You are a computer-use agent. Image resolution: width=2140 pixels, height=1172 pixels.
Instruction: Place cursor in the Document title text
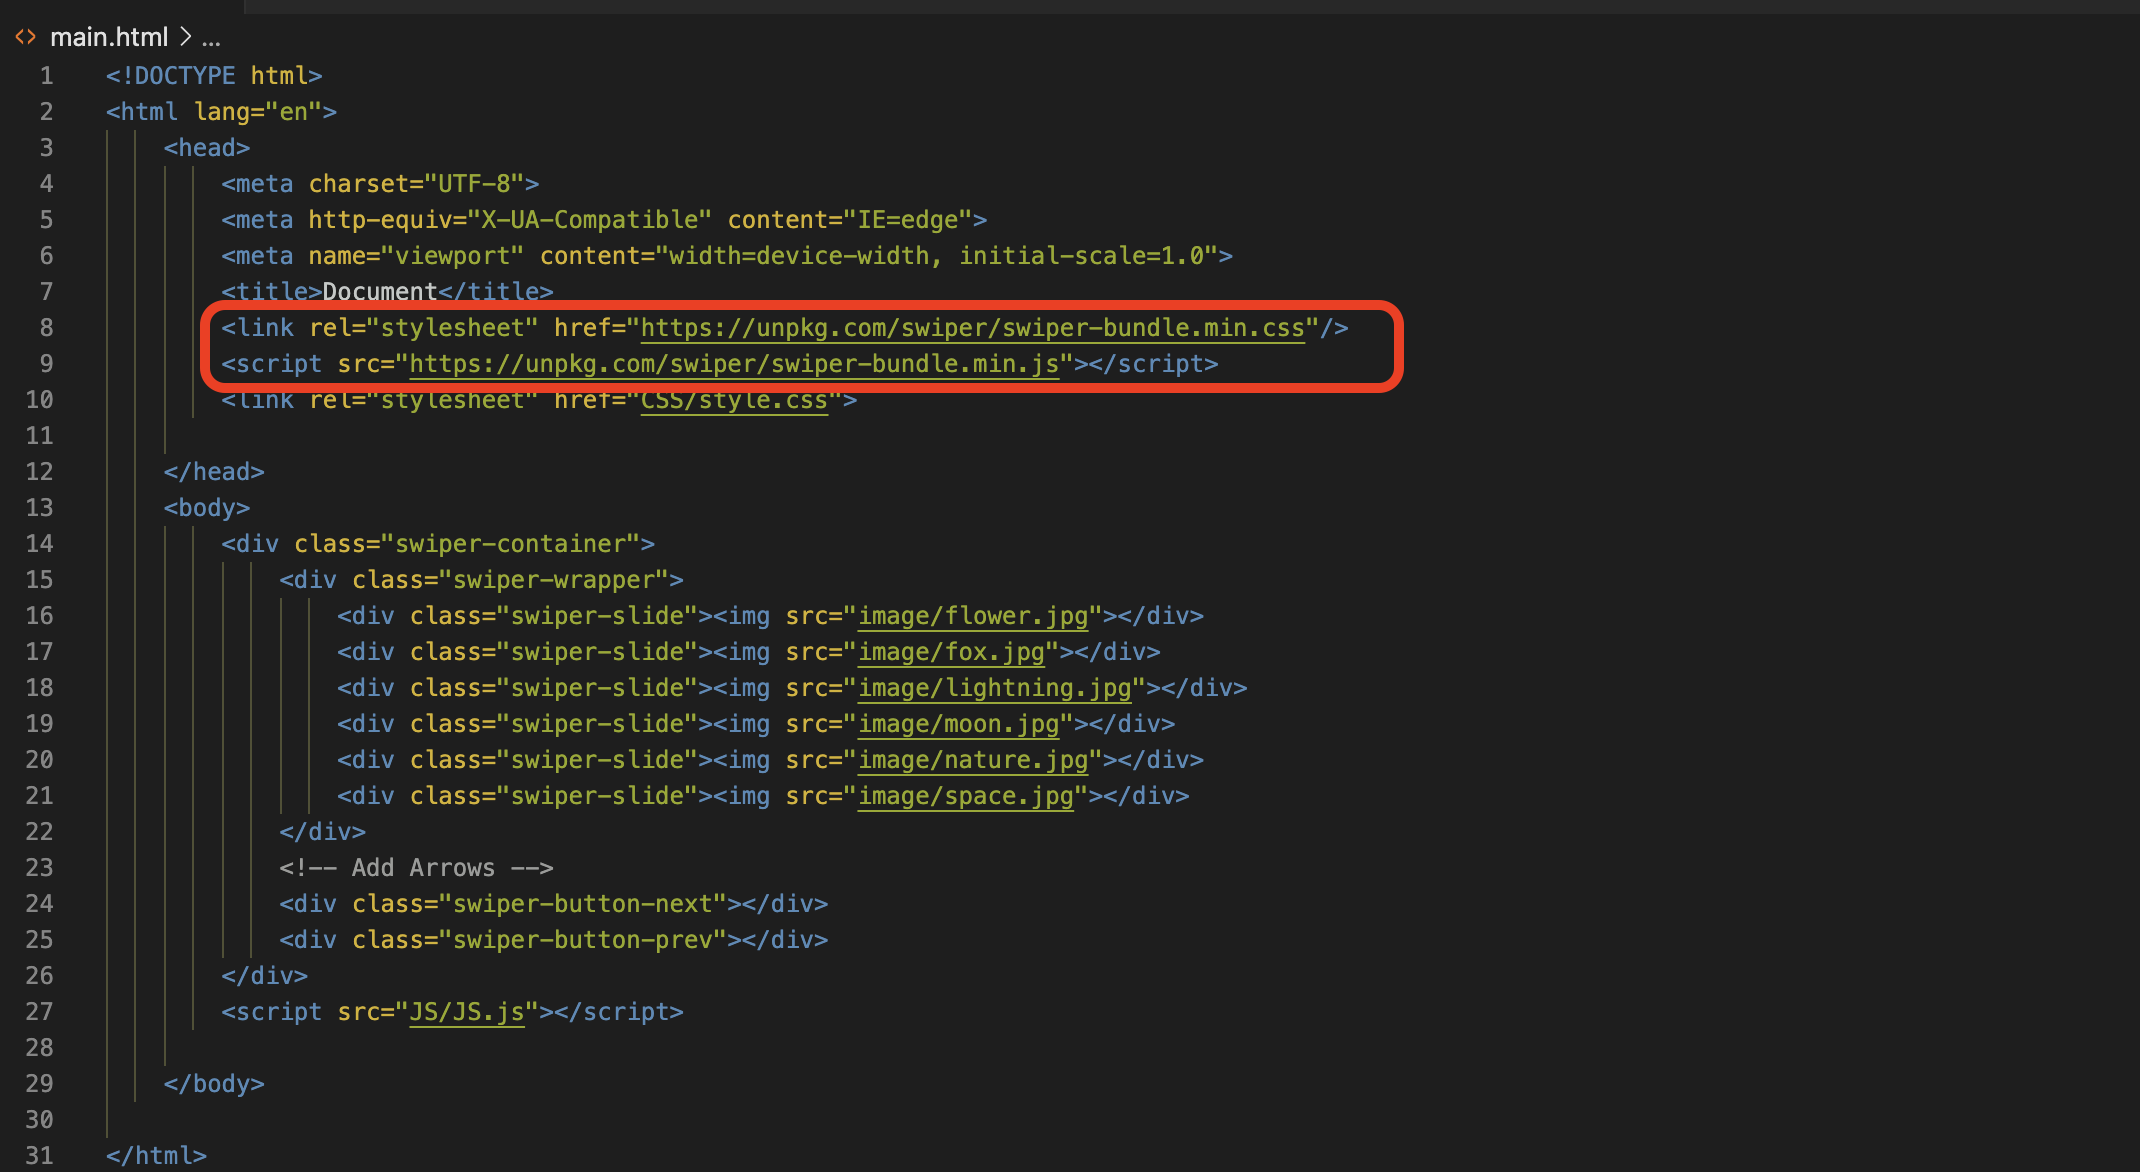point(379,291)
